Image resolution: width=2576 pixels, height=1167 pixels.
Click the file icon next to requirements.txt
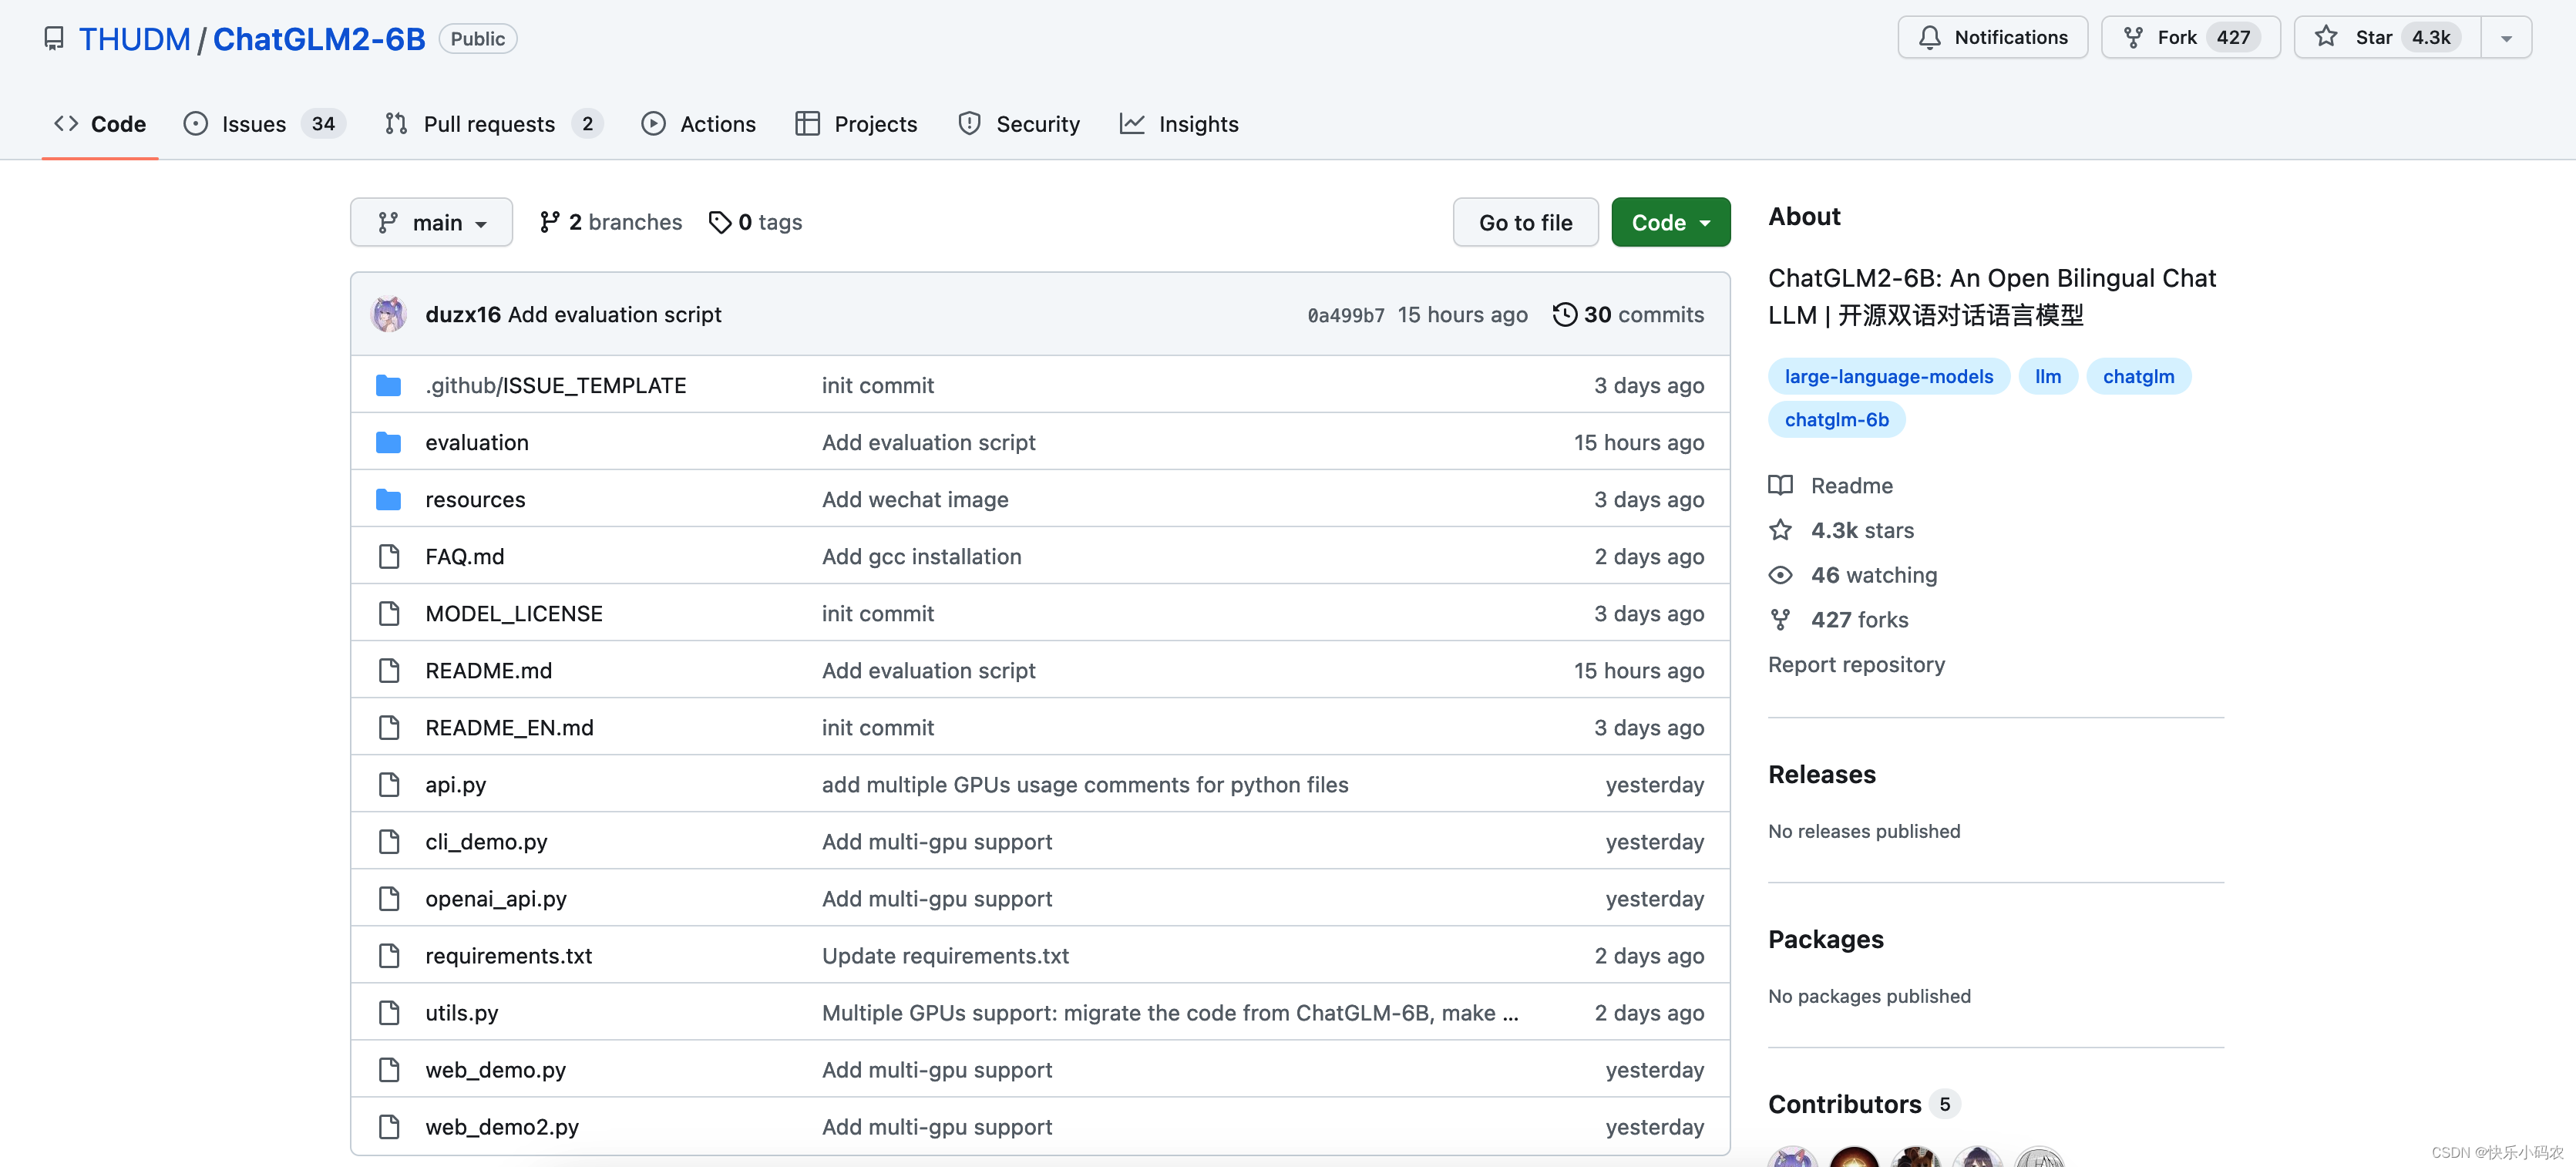pos(389,956)
